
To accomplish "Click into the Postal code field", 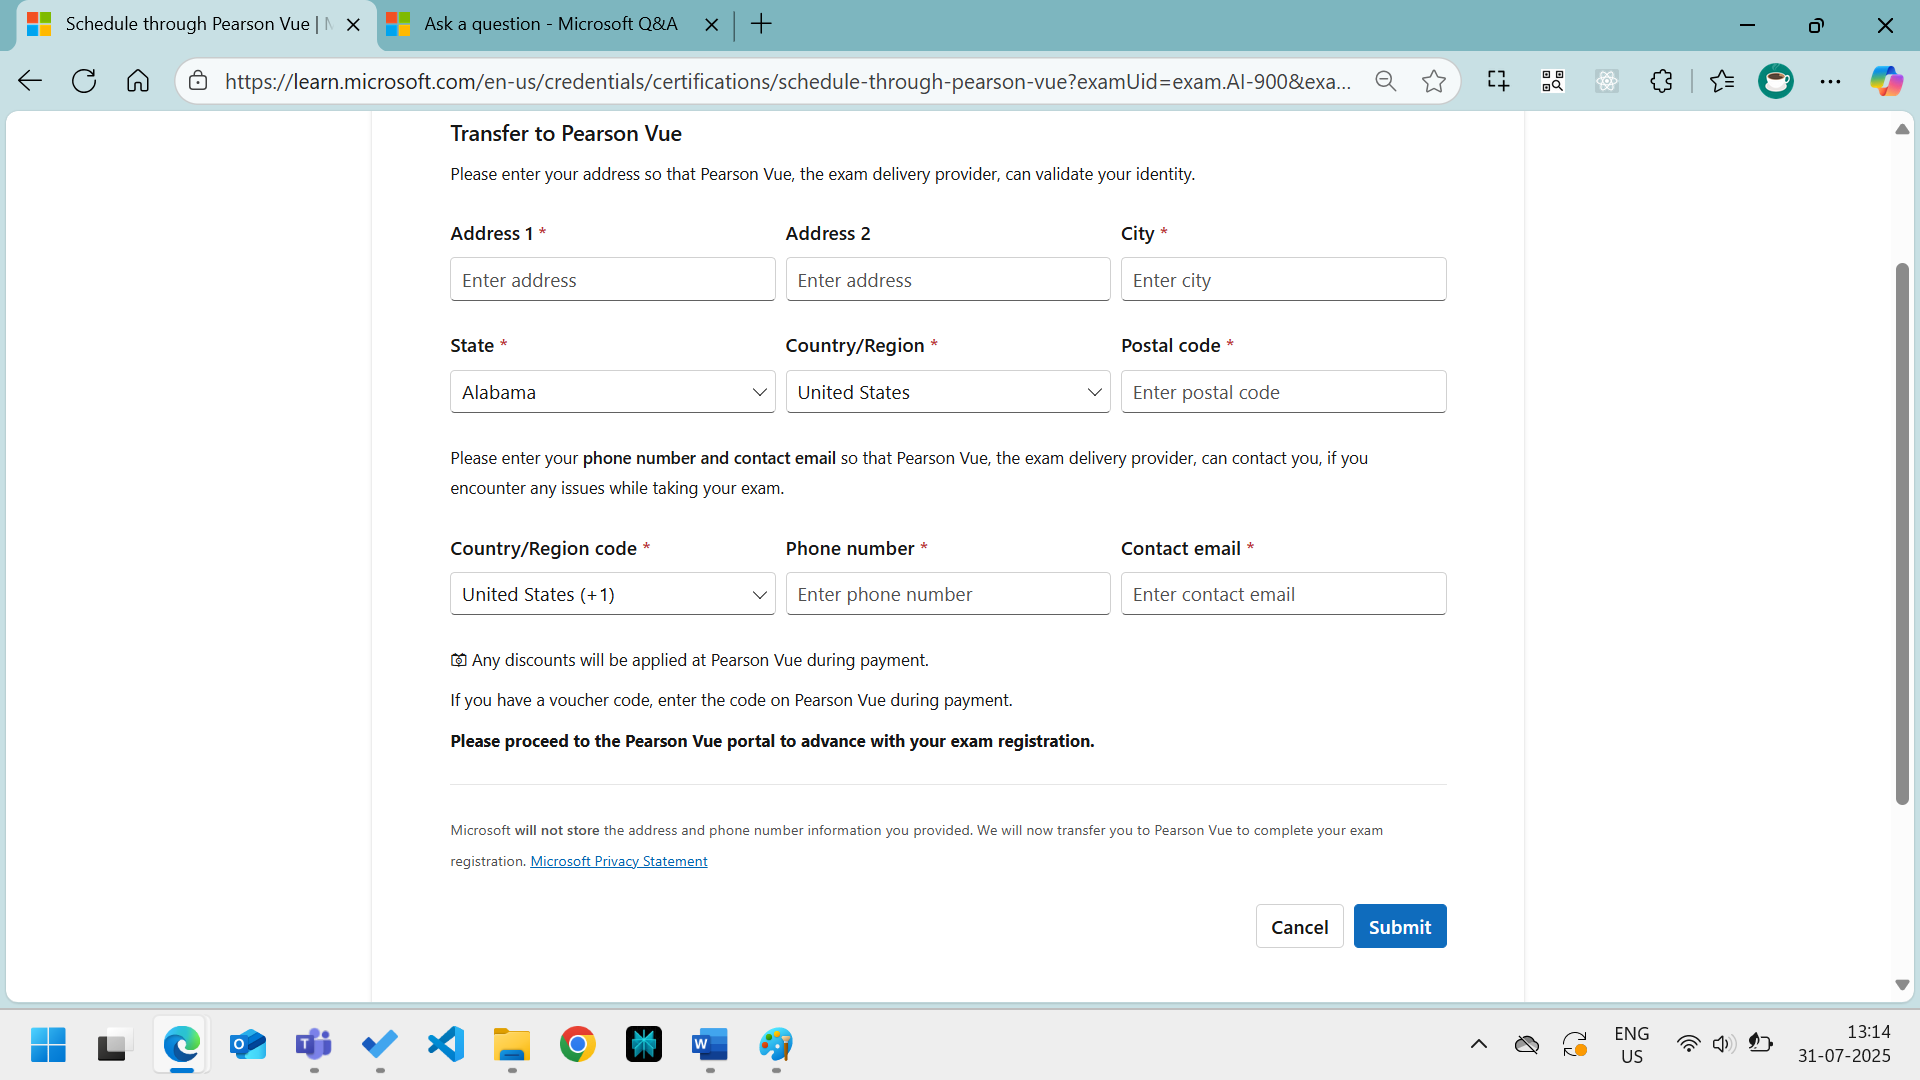I will (1283, 392).
